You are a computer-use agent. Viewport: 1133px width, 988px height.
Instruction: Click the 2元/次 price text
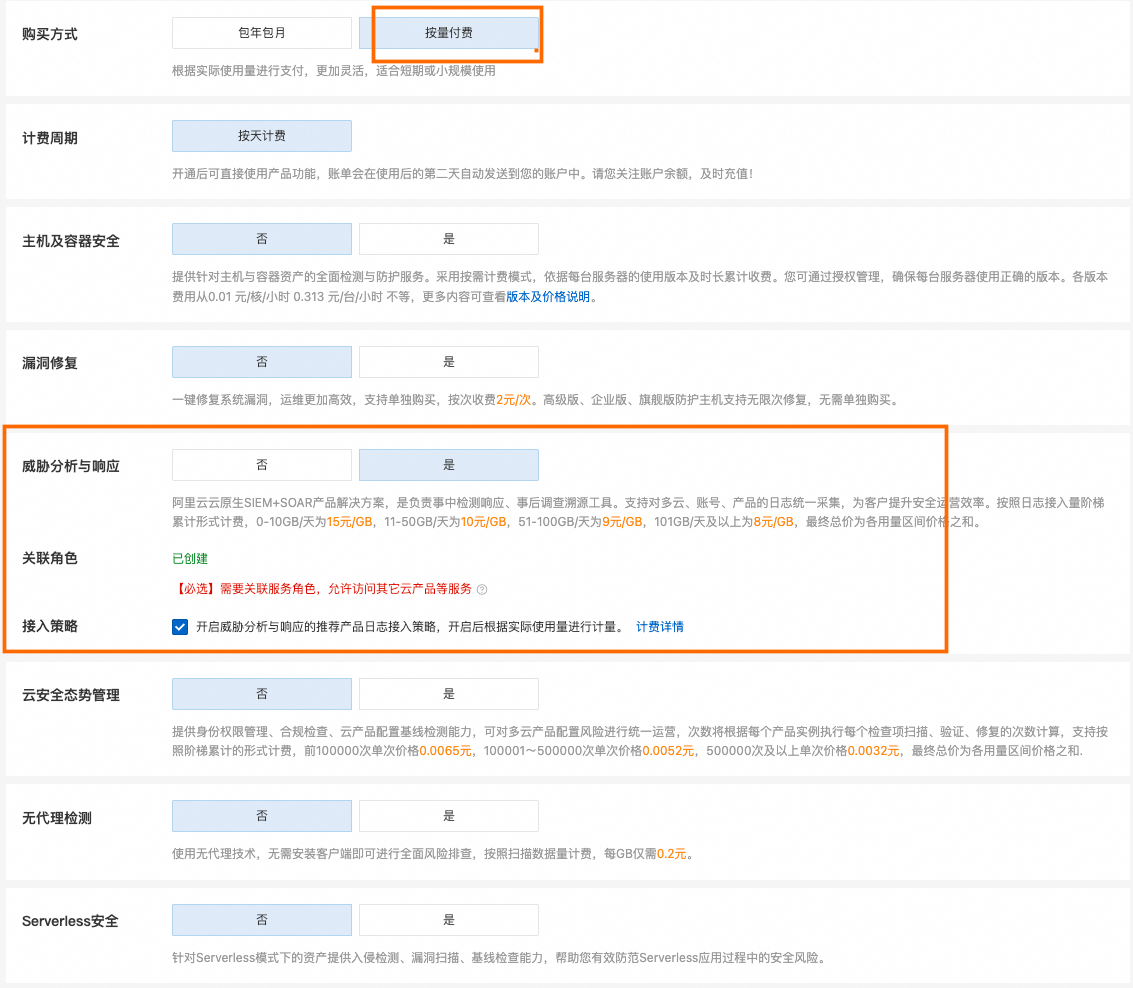pos(513,400)
